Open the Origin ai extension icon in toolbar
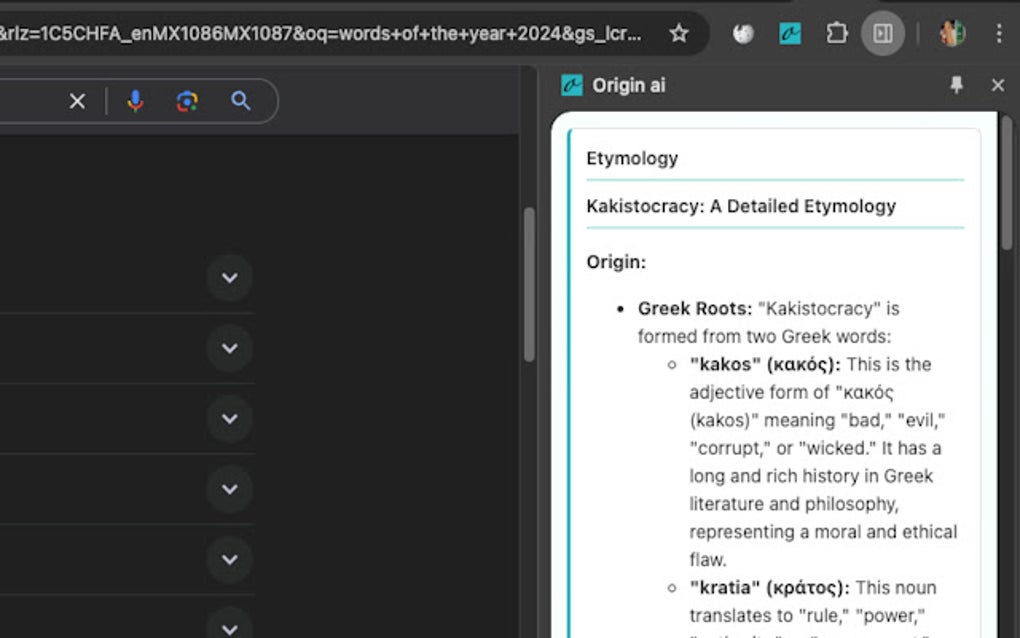1020x638 pixels. pyautogui.click(x=790, y=33)
